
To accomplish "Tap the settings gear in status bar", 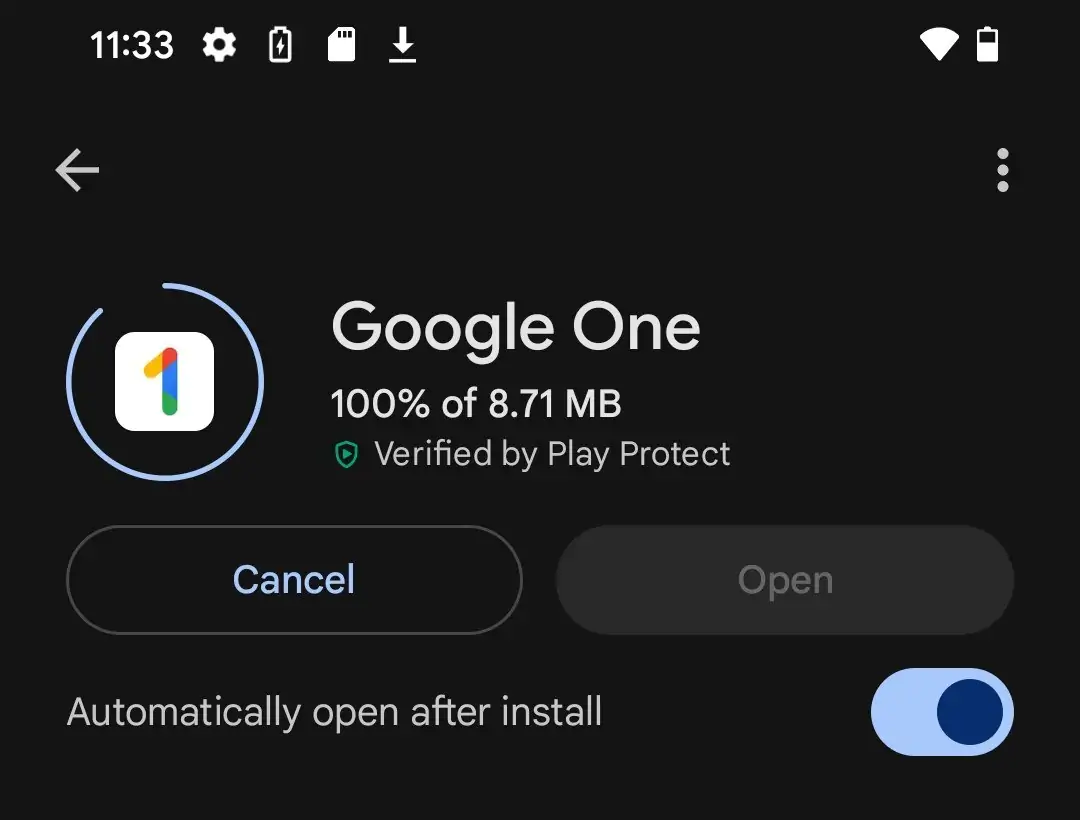I will click(219, 45).
